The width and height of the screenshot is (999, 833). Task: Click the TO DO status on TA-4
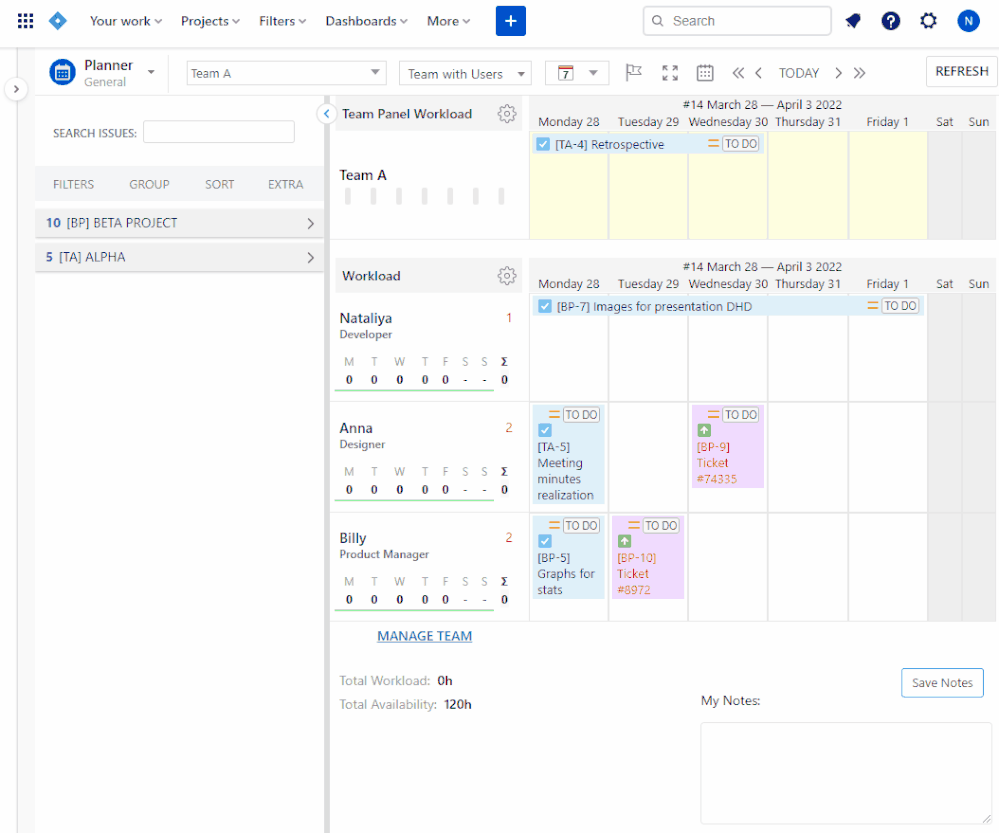pos(741,144)
